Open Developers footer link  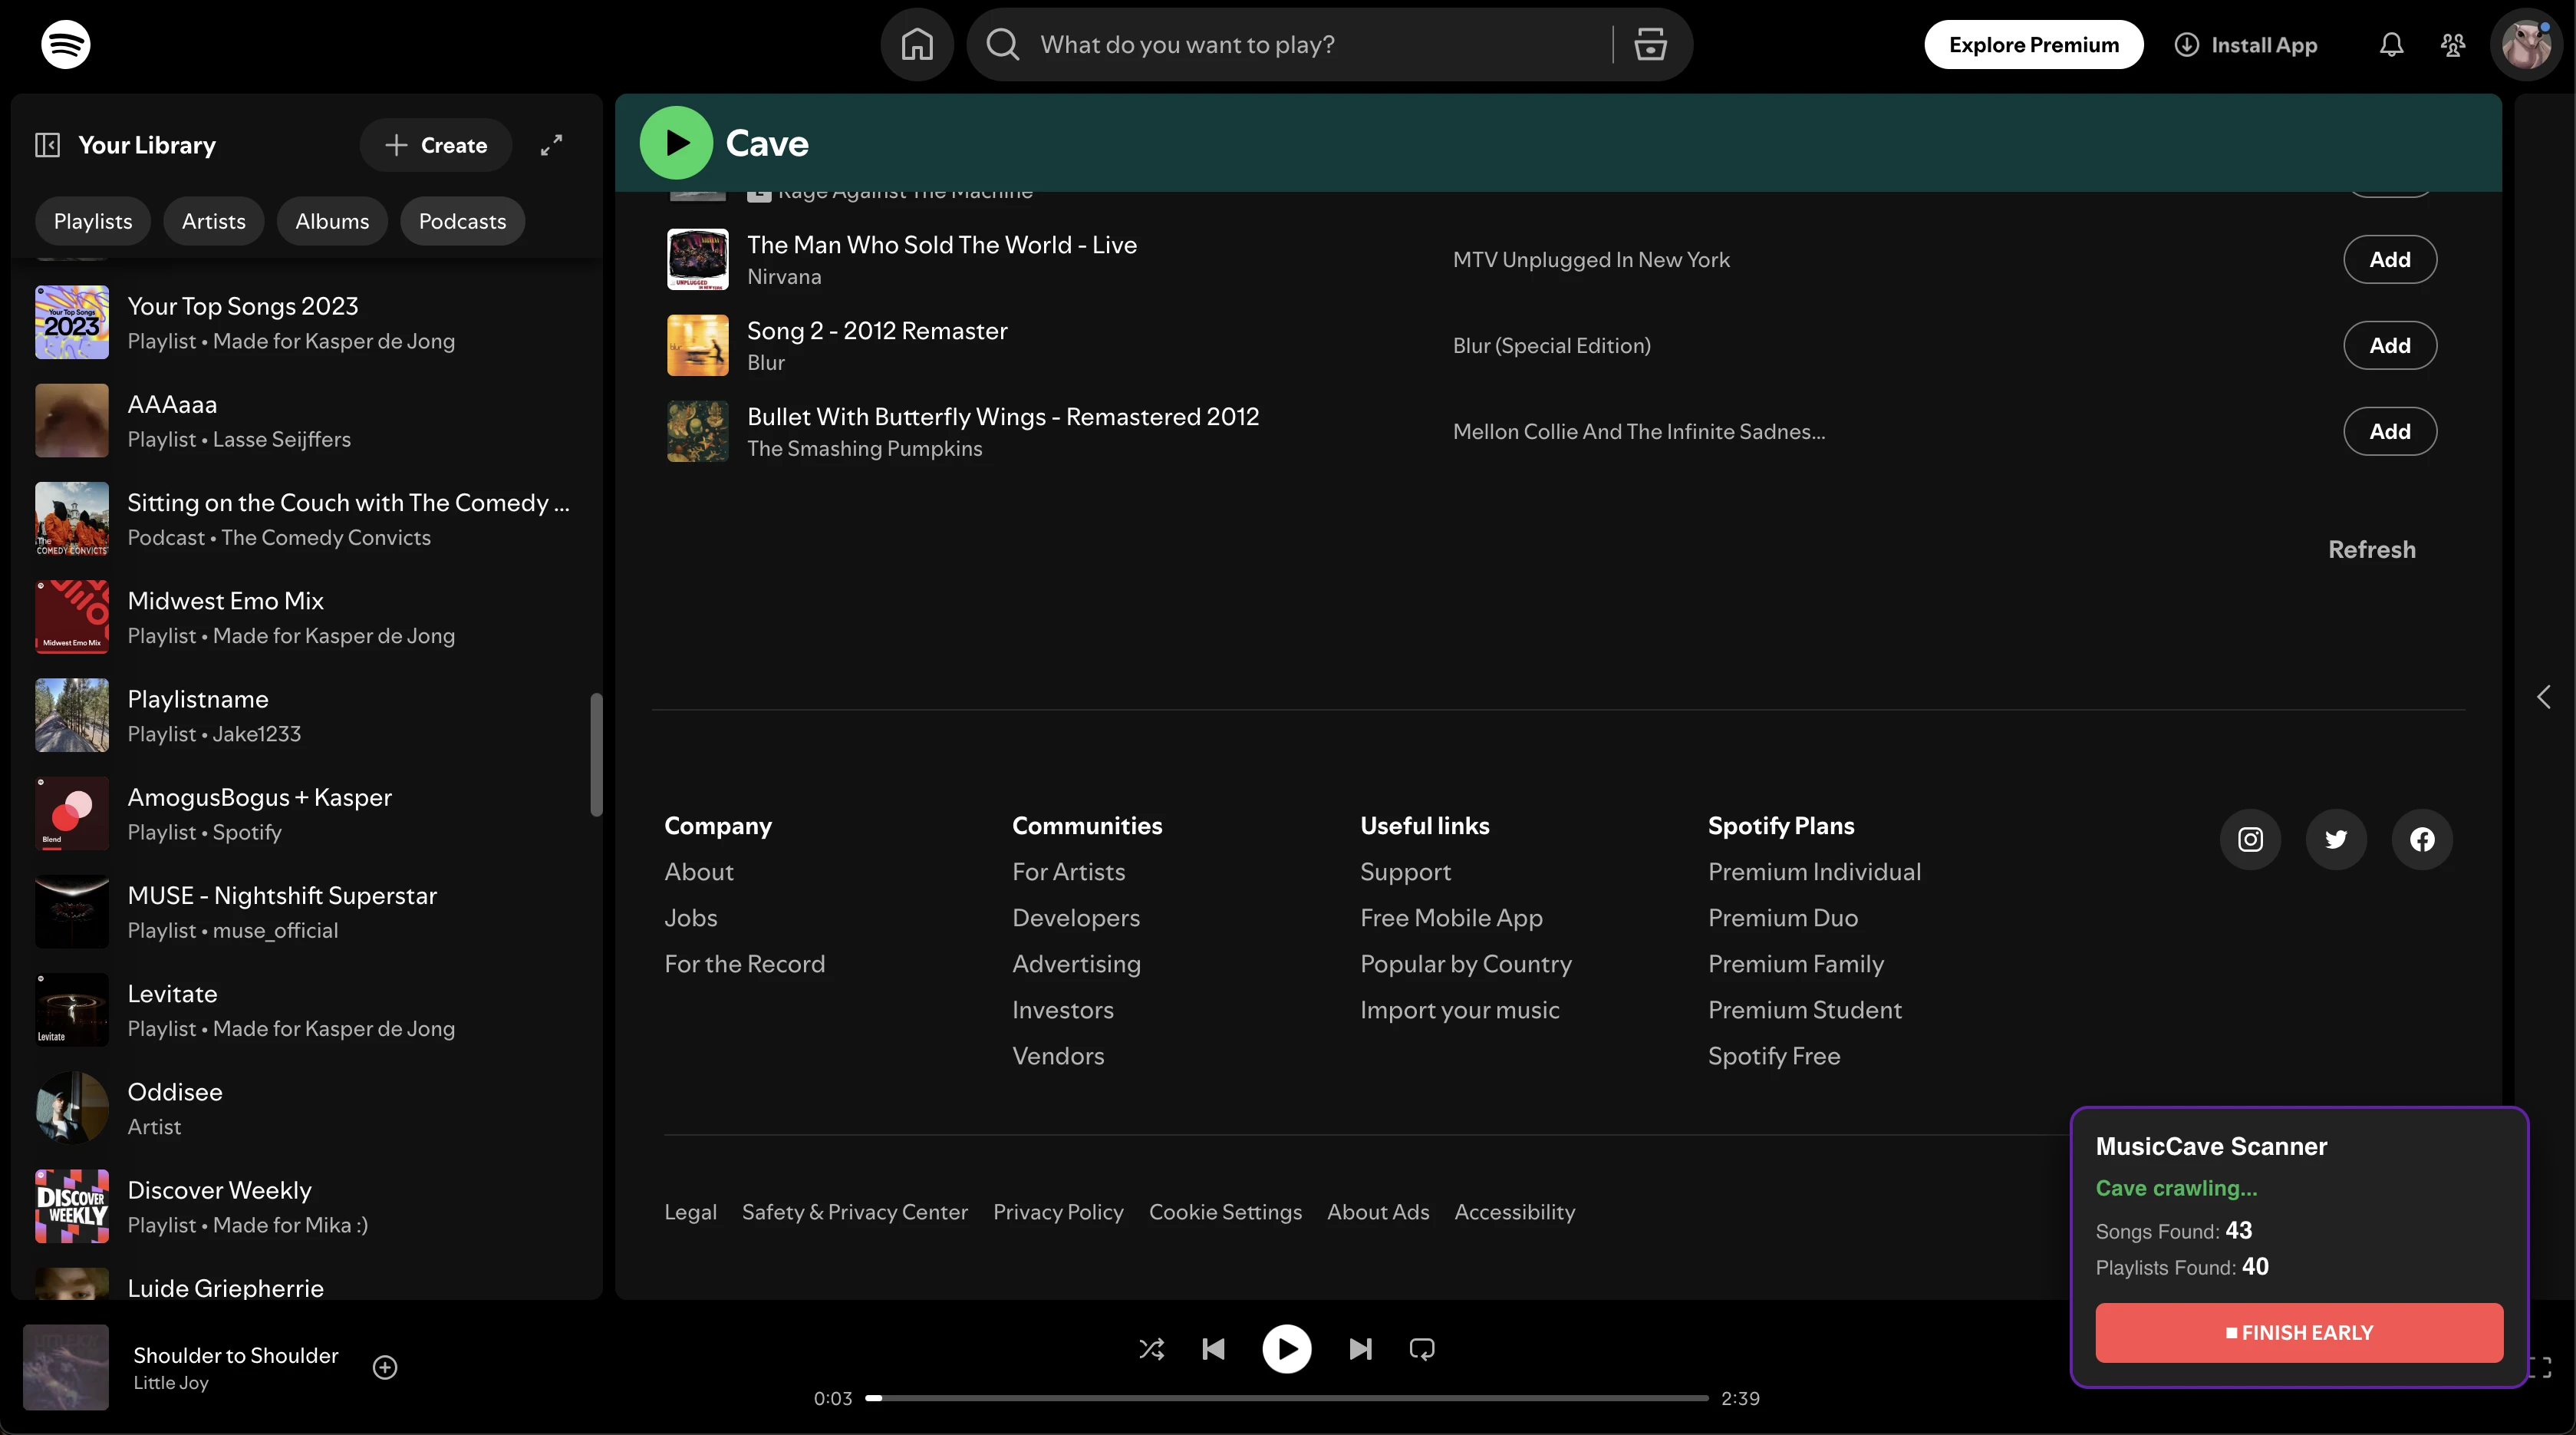pyautogui.click(x=1076, y=918)
